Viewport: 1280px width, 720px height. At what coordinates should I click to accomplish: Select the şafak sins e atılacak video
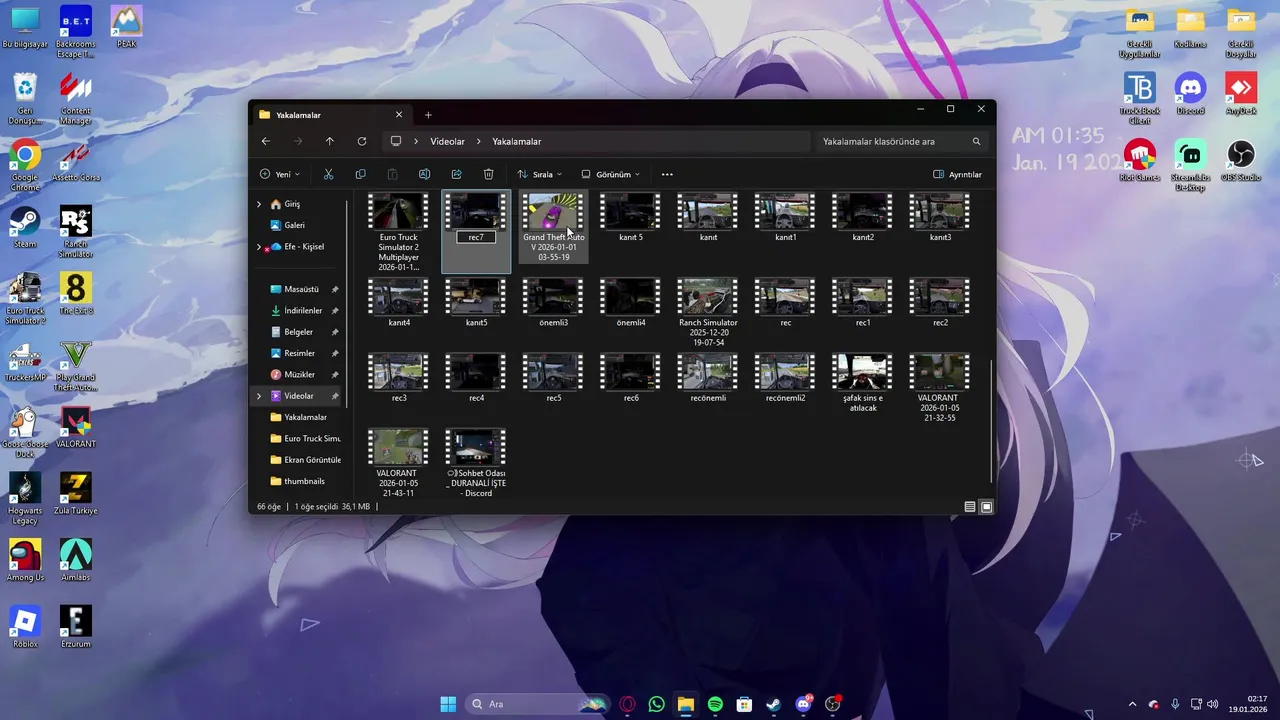[x=863, y=384]
